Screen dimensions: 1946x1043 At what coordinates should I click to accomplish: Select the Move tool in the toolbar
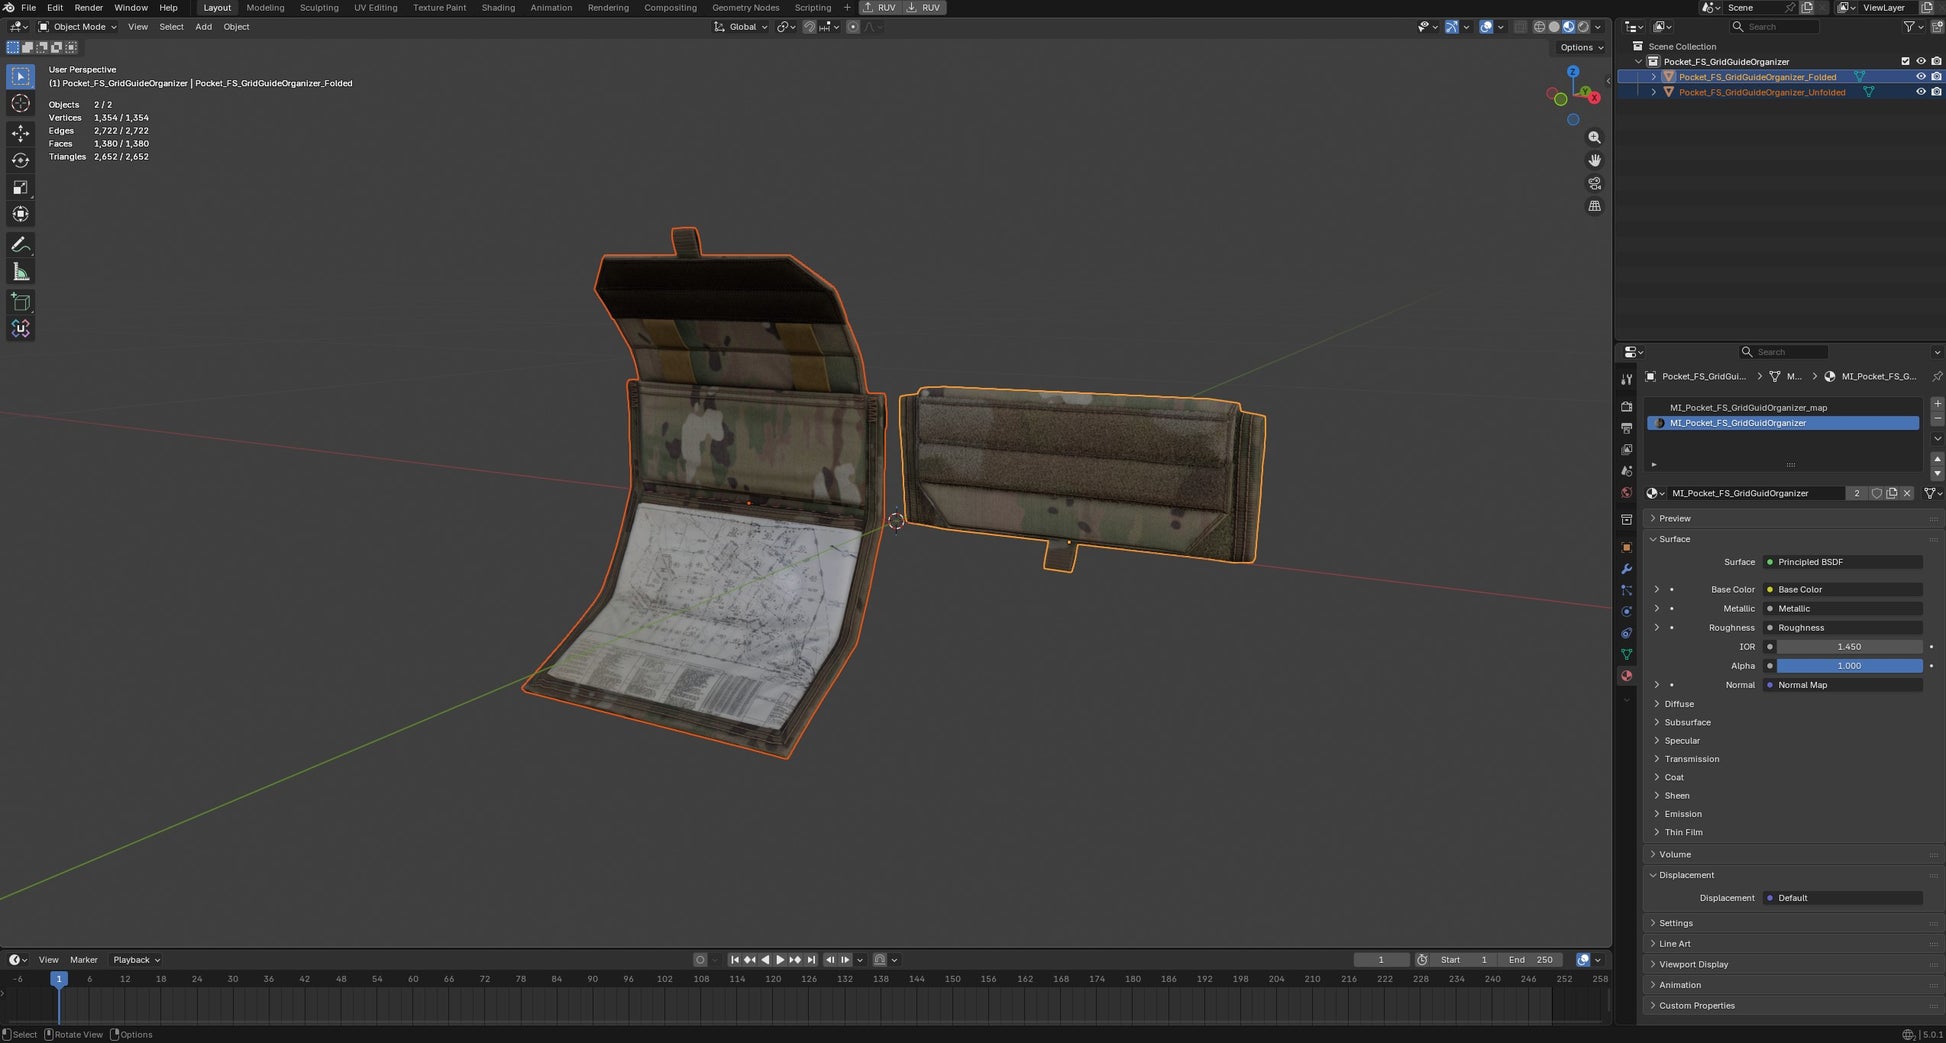pyautogui.click(x=20, y=133)
